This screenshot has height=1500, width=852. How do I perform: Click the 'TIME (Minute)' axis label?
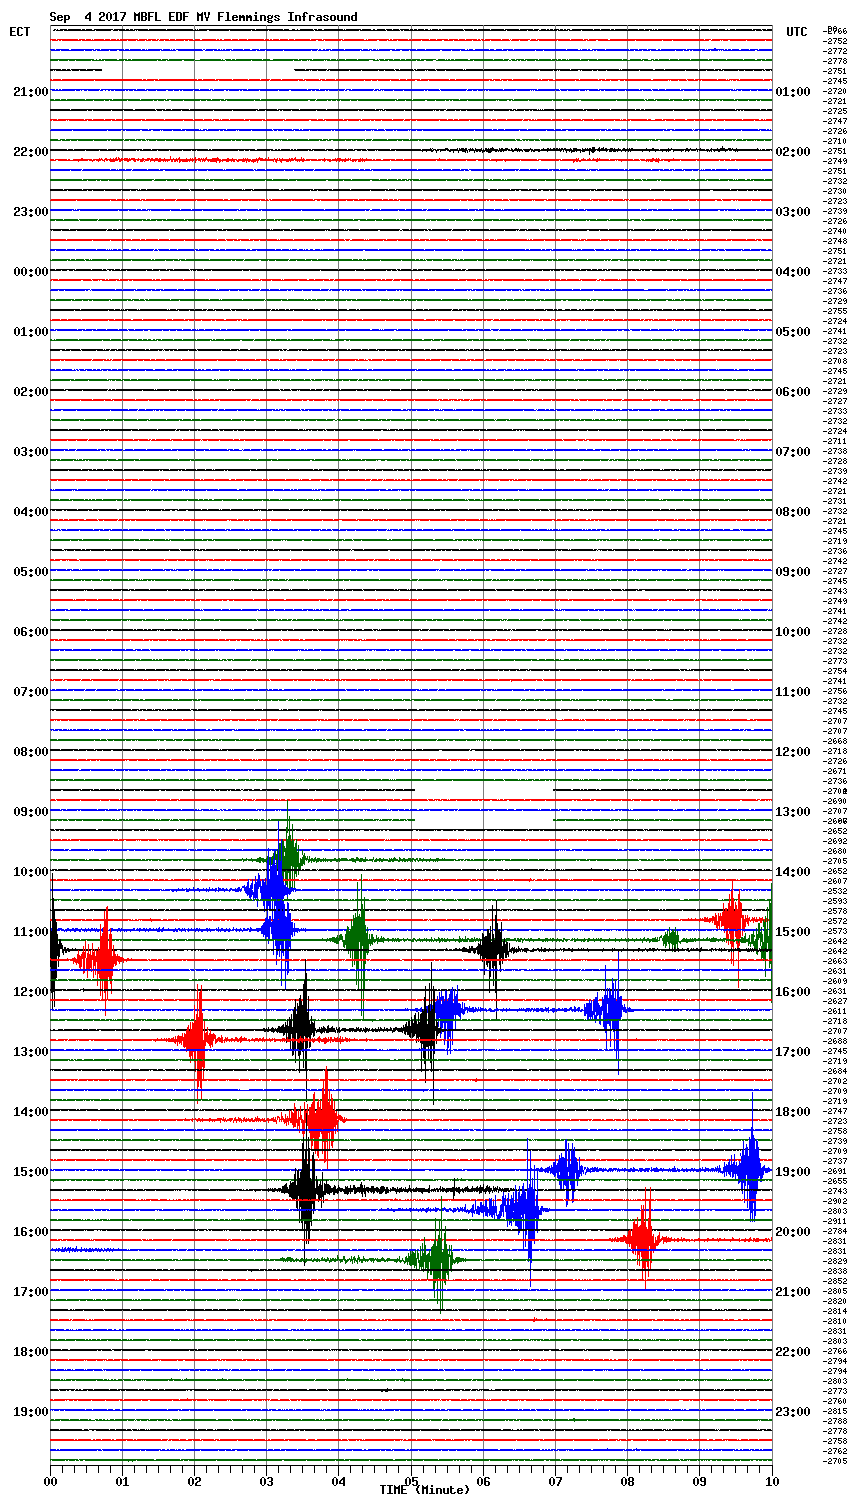[424, 1490]
